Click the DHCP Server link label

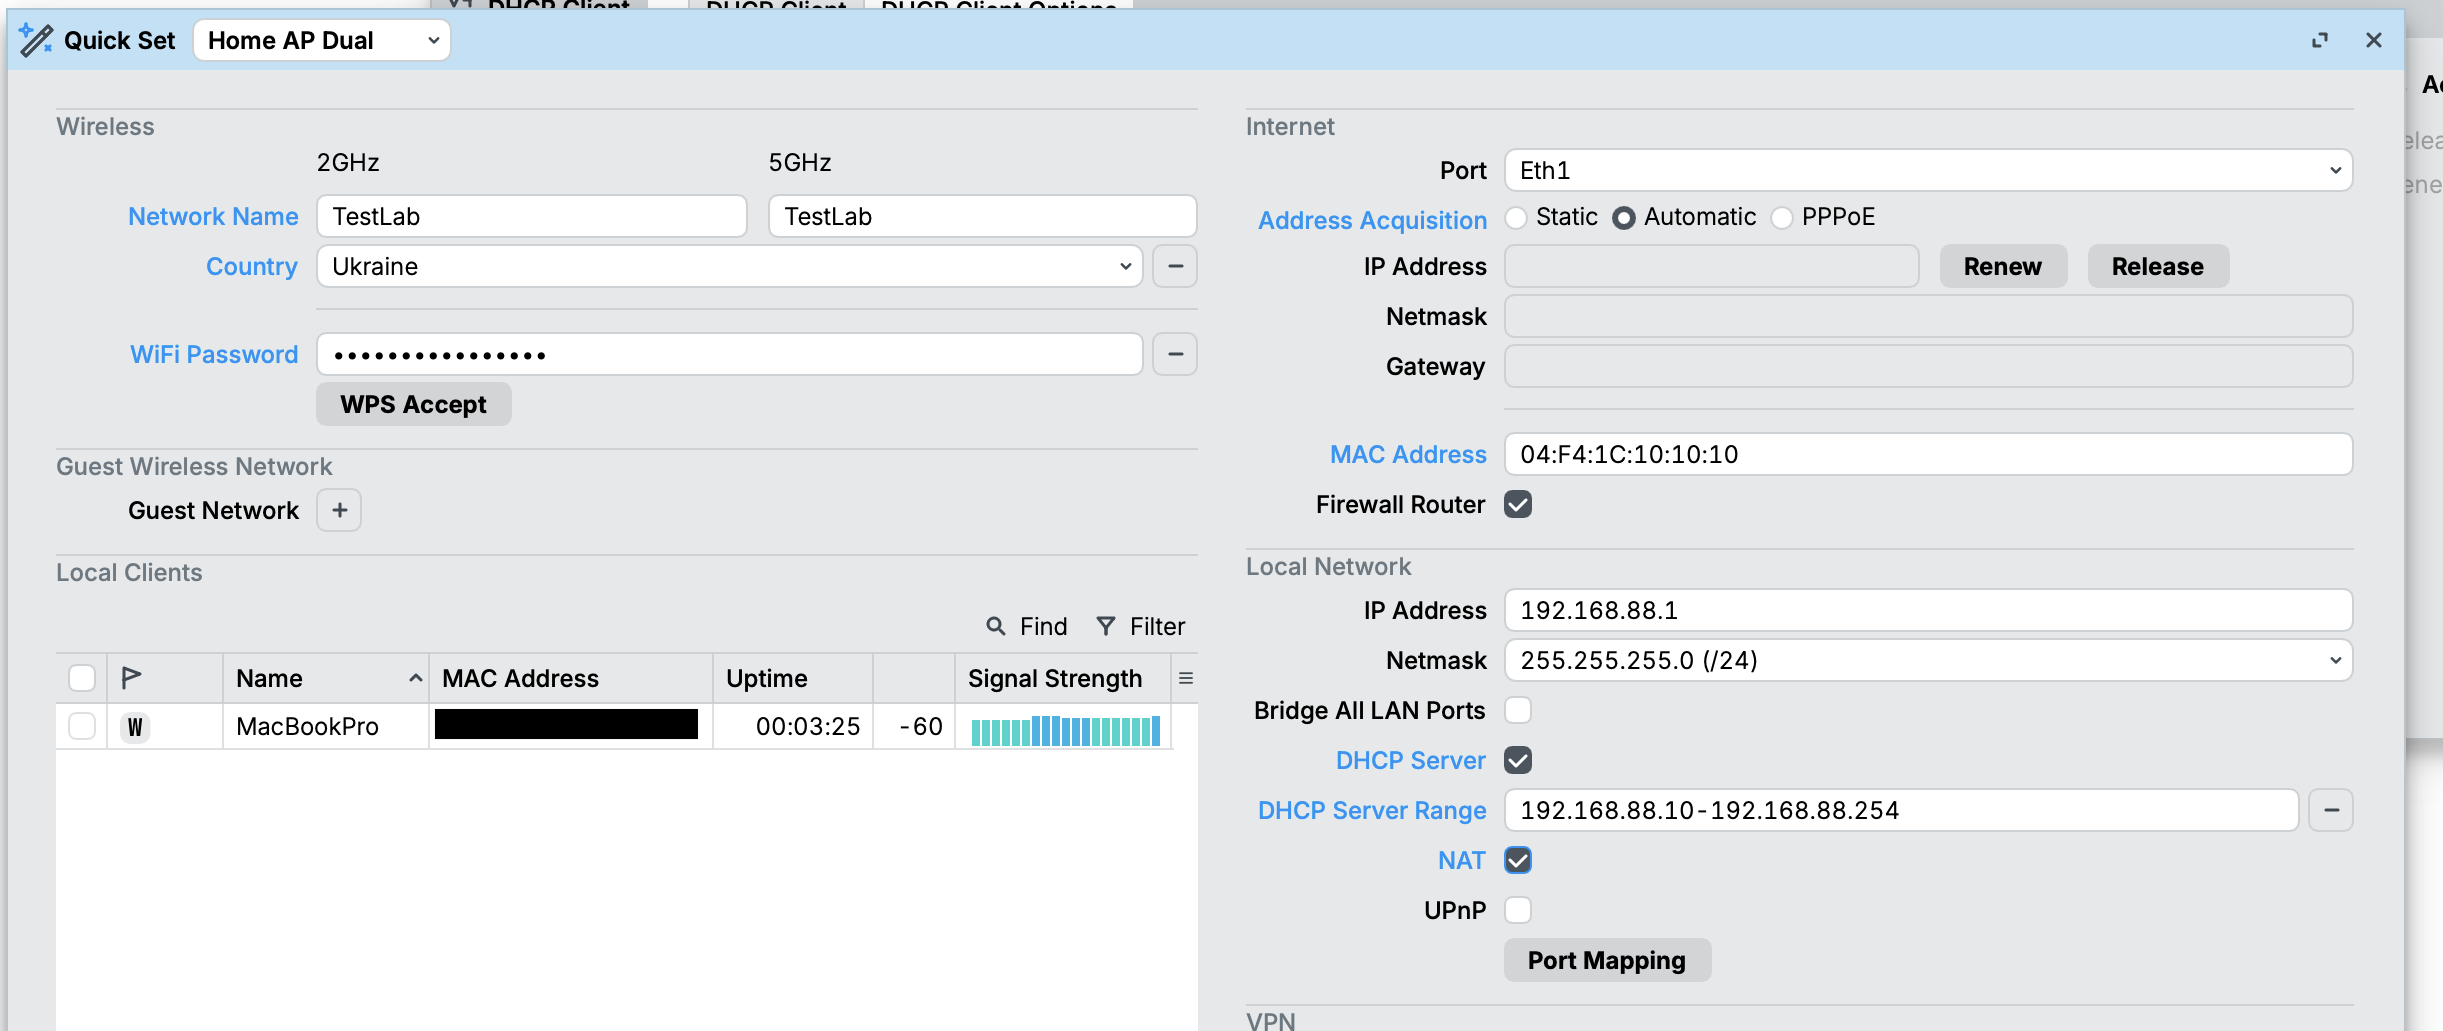coord(1411,760)
